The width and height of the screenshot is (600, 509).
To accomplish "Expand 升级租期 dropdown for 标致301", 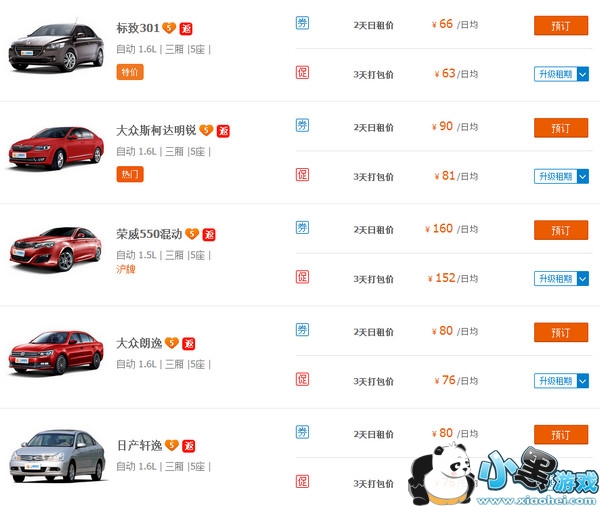I will coord(561,74).
